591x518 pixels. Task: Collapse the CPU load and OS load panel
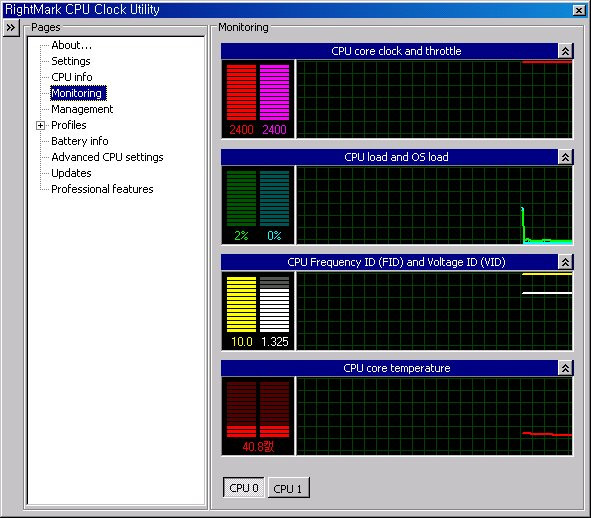point(565,157)
